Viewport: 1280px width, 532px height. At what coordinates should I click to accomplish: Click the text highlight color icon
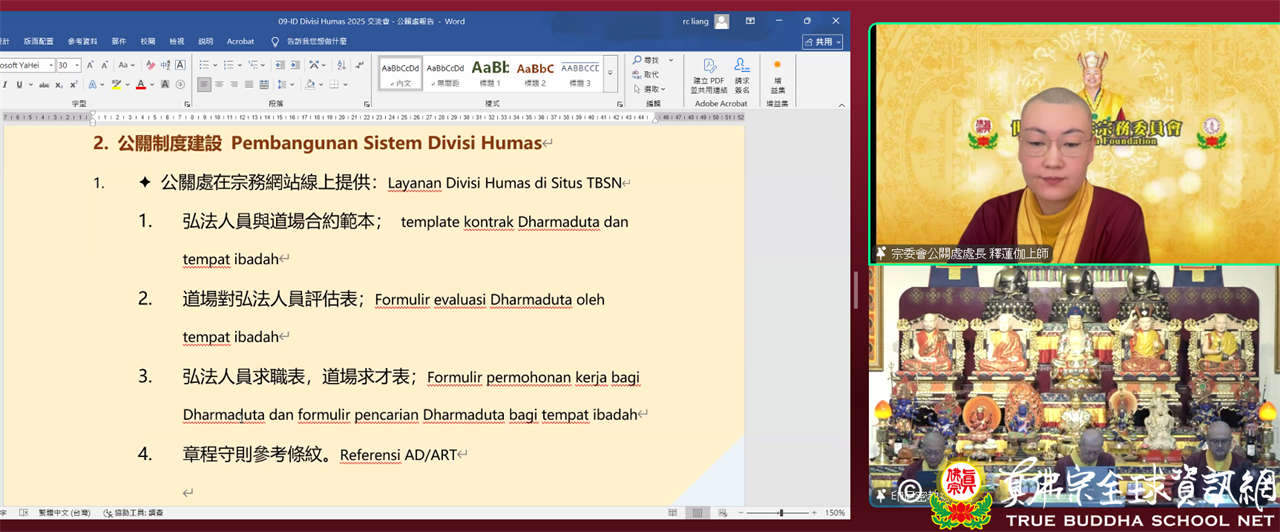[117, 85]
